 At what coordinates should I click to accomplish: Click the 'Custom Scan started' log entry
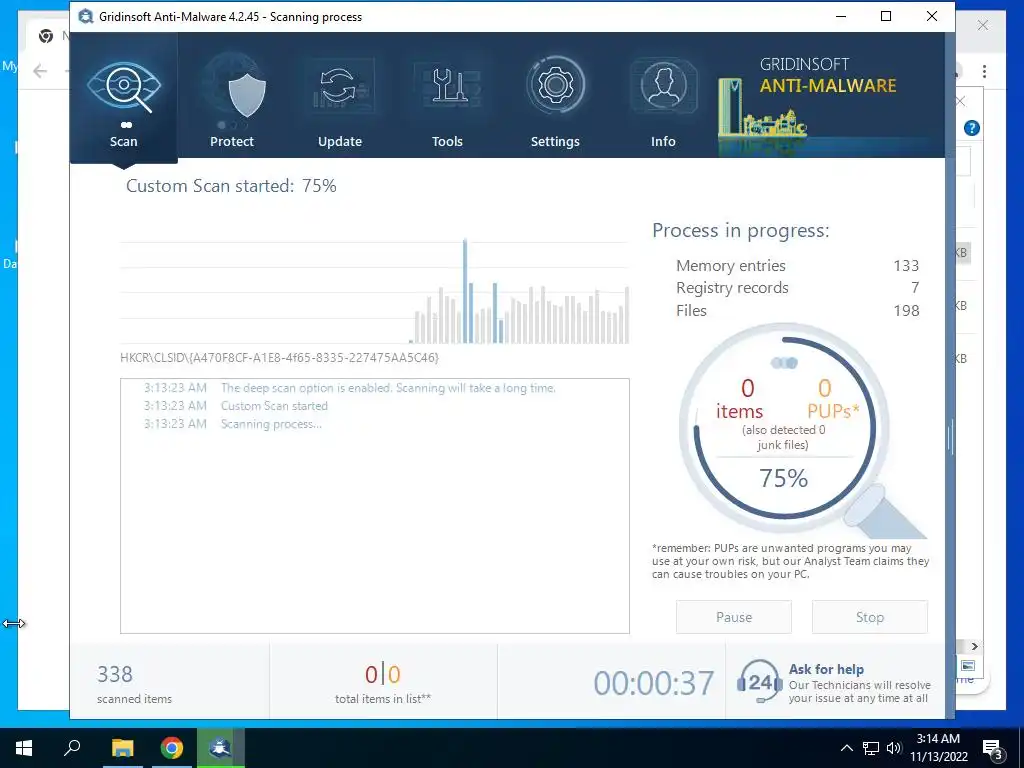[x=274, y=406]
